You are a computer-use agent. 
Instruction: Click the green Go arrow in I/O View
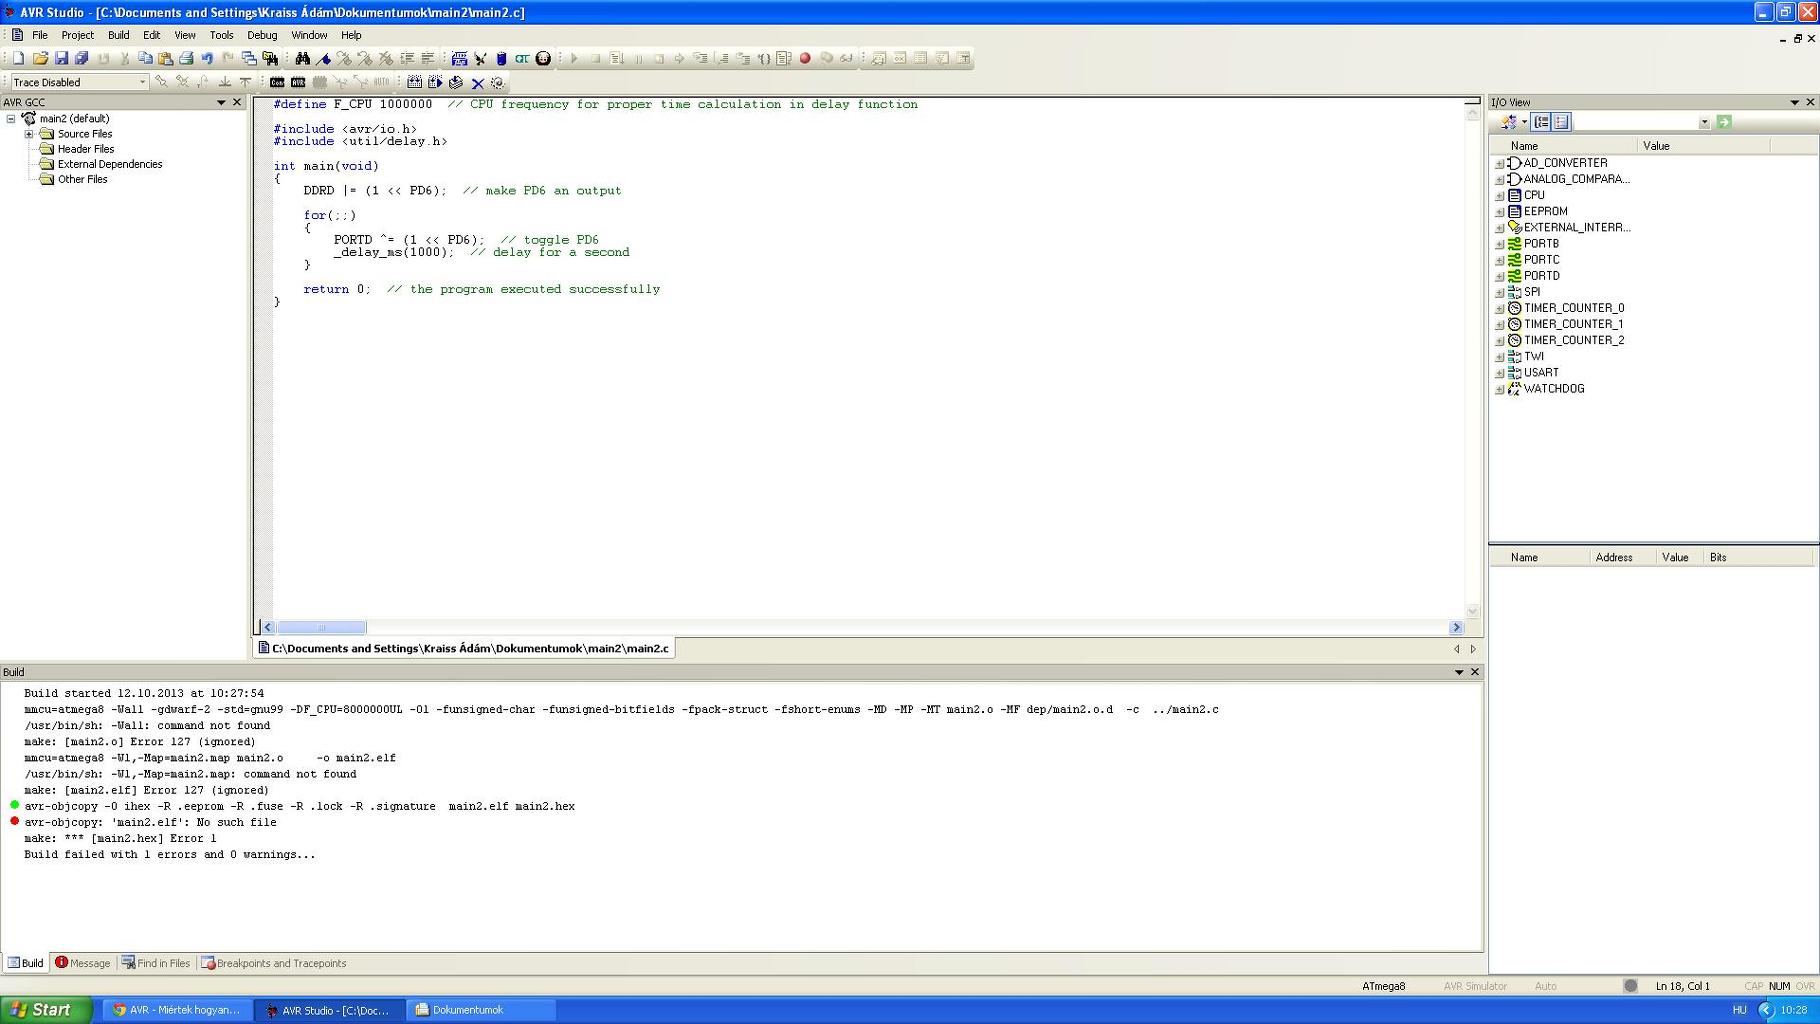1724,122
